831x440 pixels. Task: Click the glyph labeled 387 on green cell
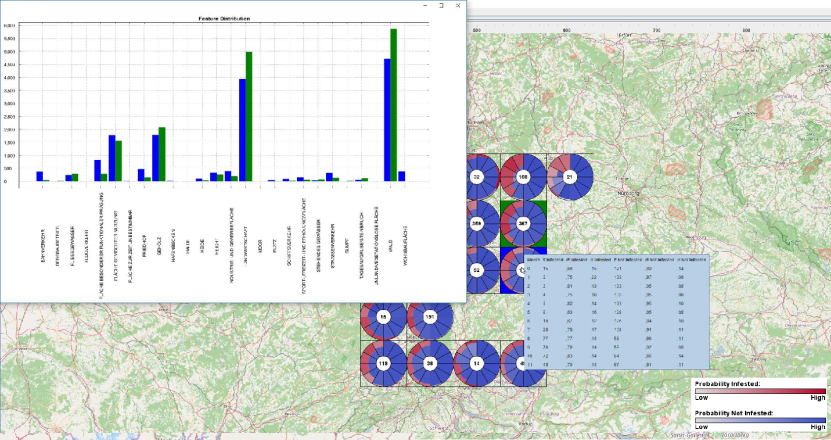[523, 224]
